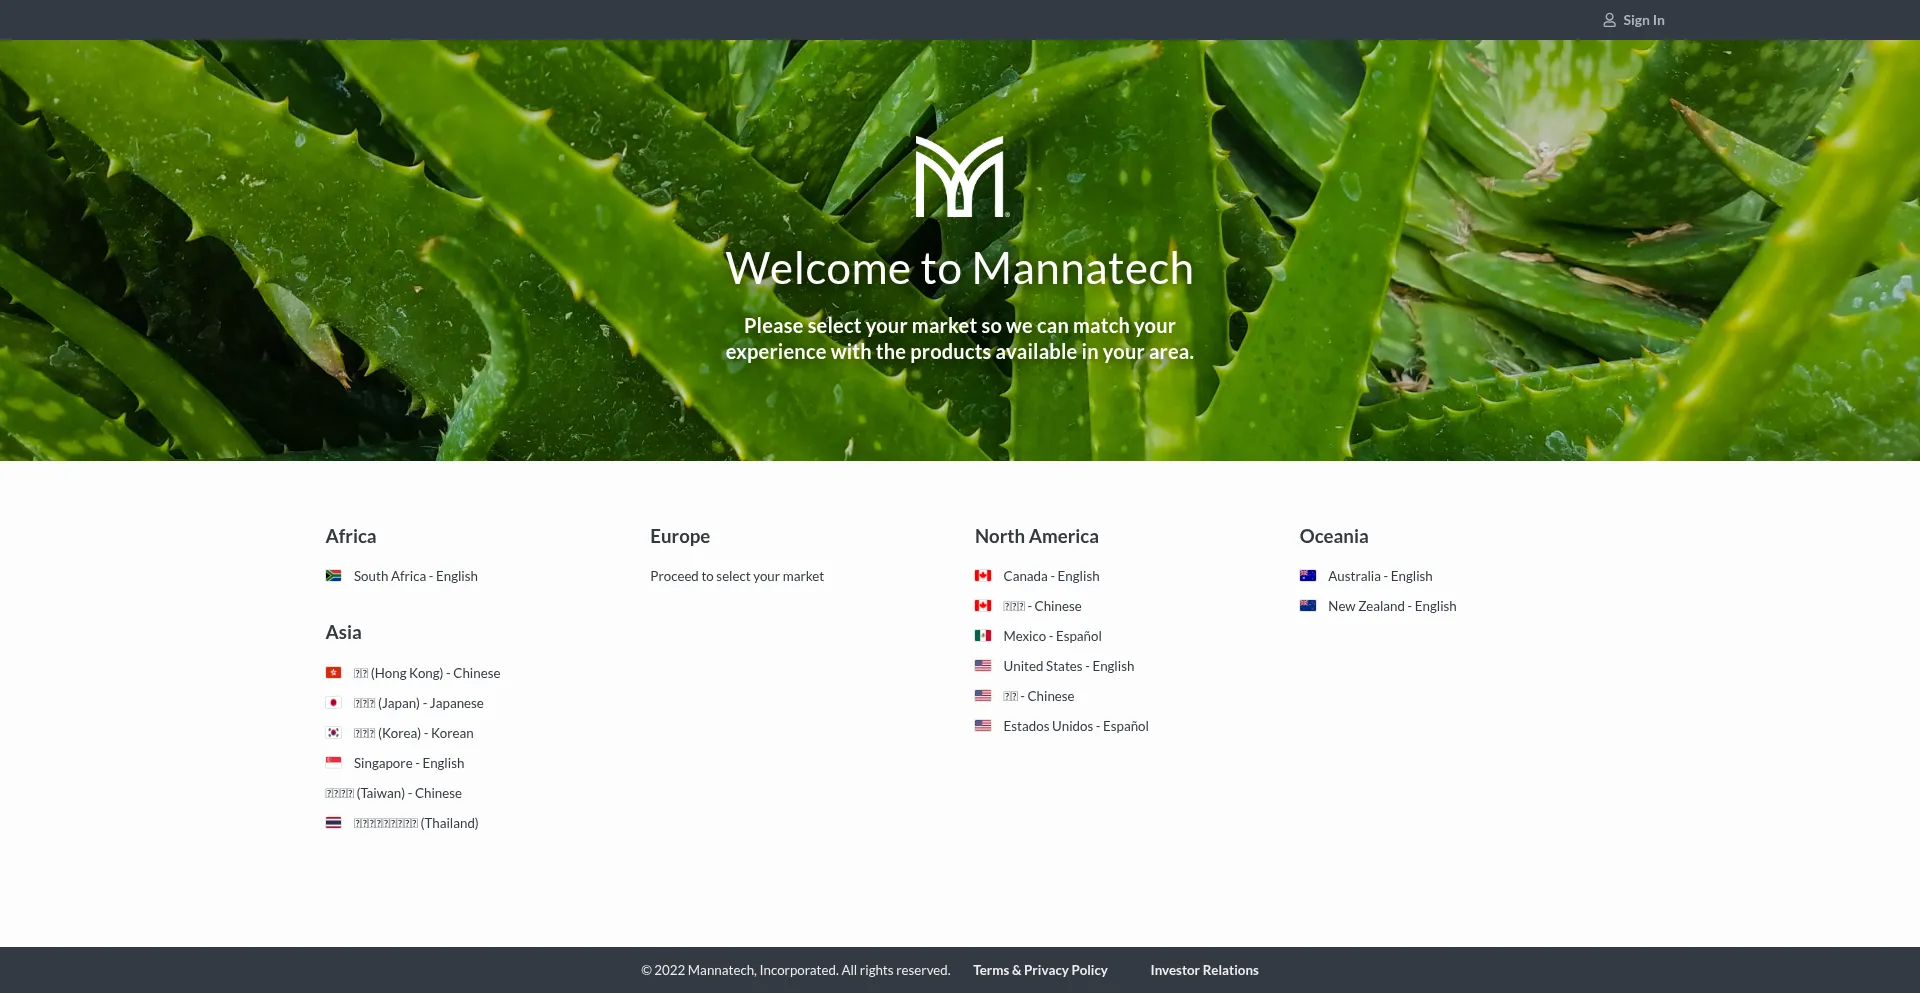The image size is (1920, 993).
Task: Select Canada - English market
Action: [x=1051, y=576]
